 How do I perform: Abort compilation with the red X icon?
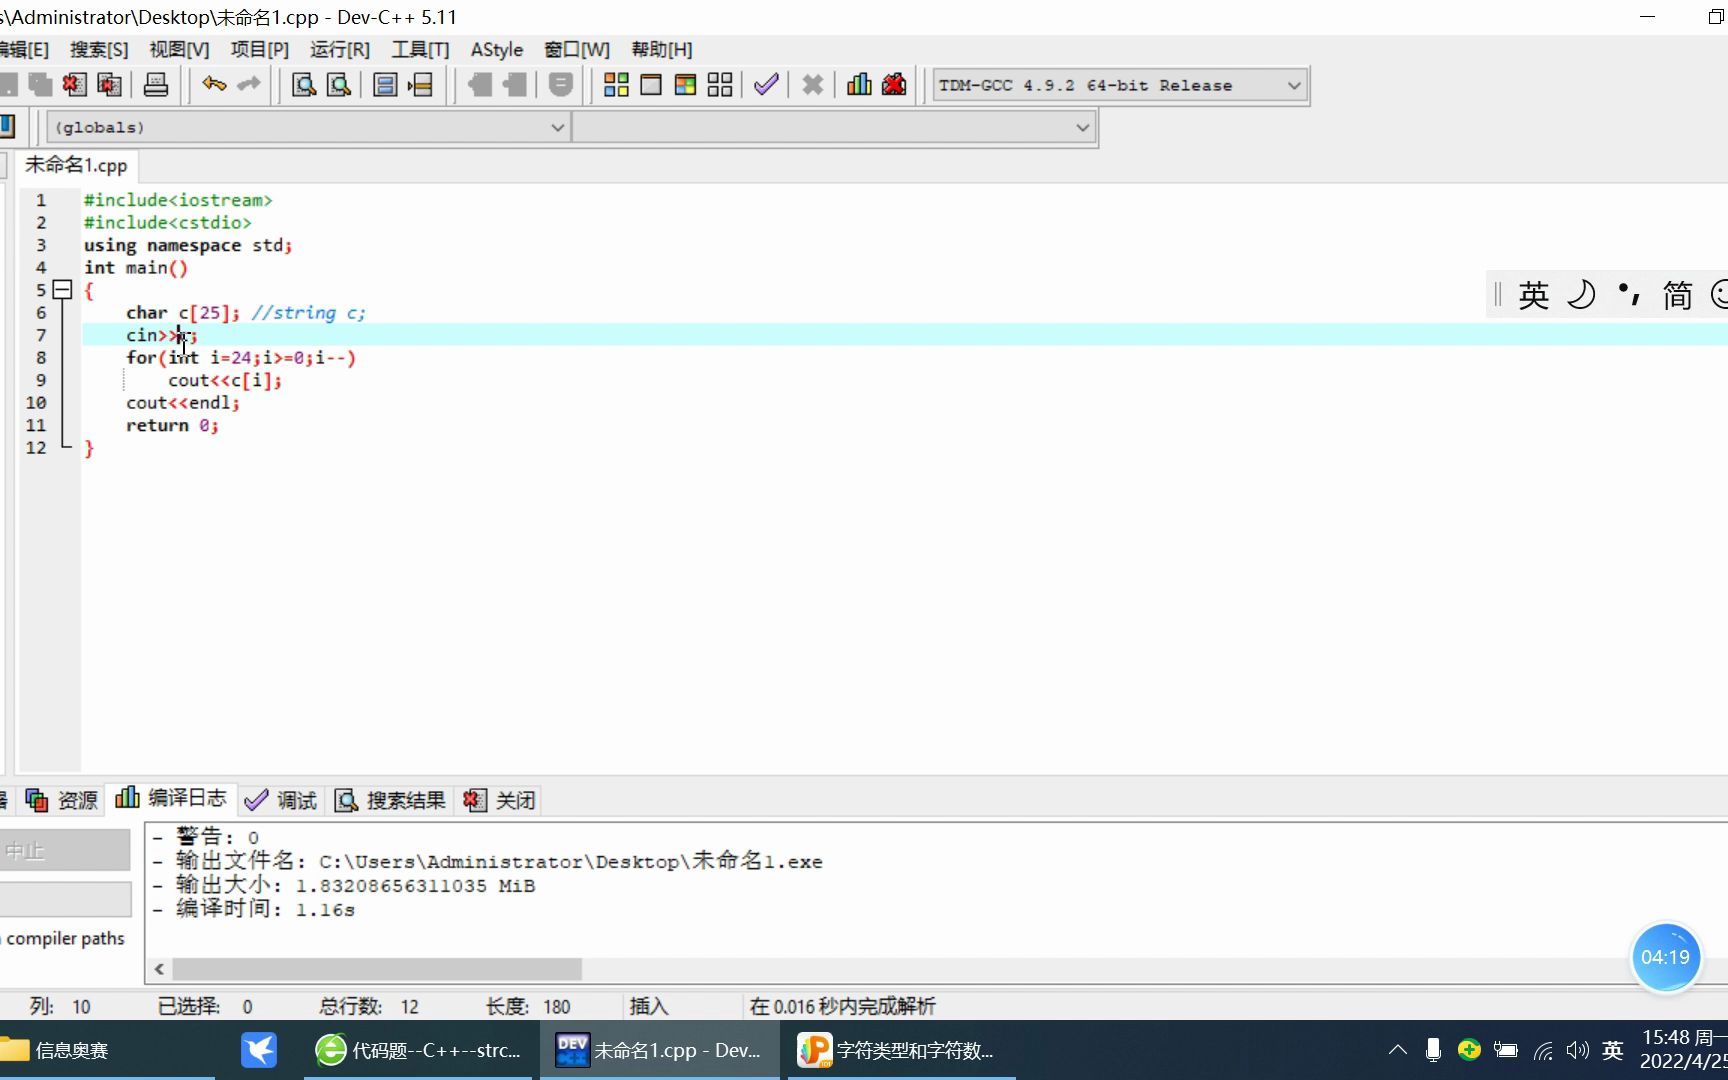811,85
